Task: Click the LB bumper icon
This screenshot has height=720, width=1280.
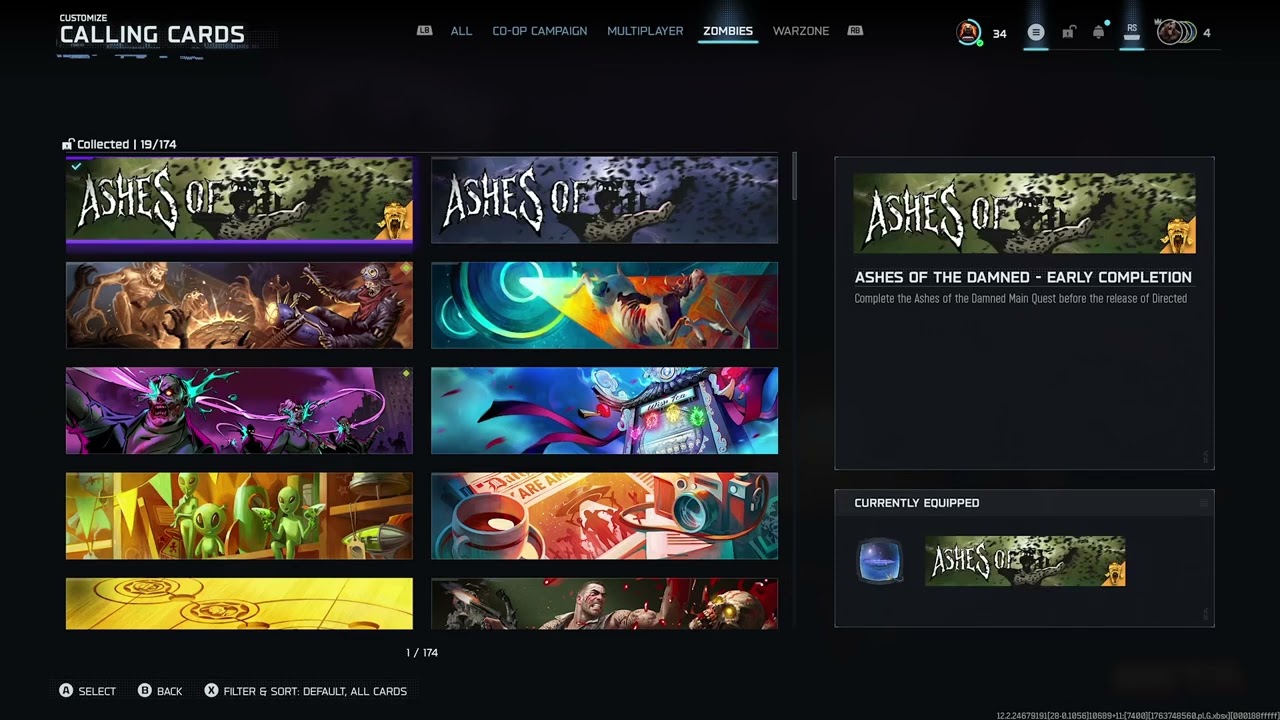Action: point(425,31)
